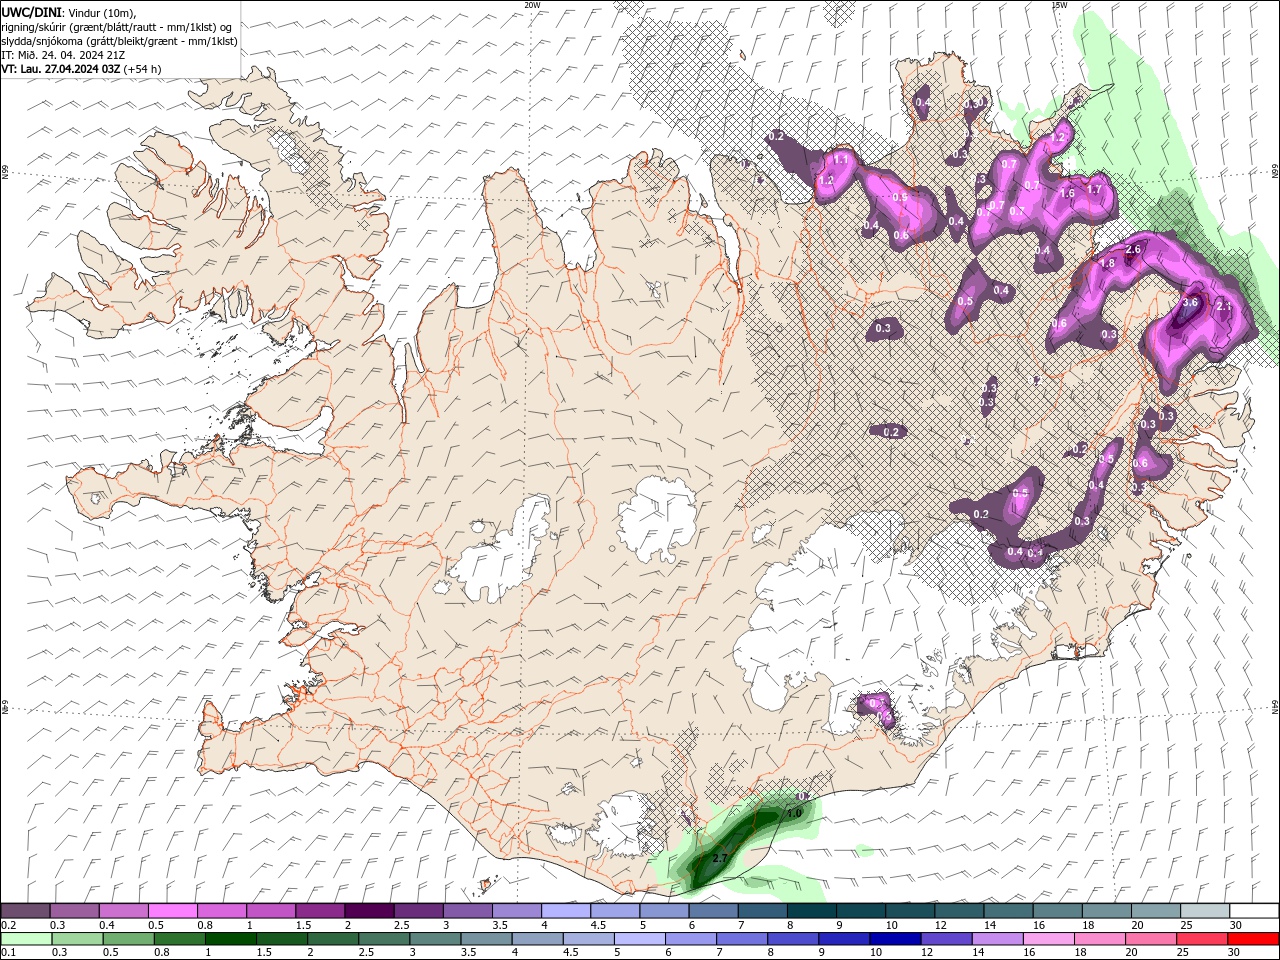Select the rain legend swatch labeled 10
The width and height of the screenshot is (1280, 960).
[896, 939]
